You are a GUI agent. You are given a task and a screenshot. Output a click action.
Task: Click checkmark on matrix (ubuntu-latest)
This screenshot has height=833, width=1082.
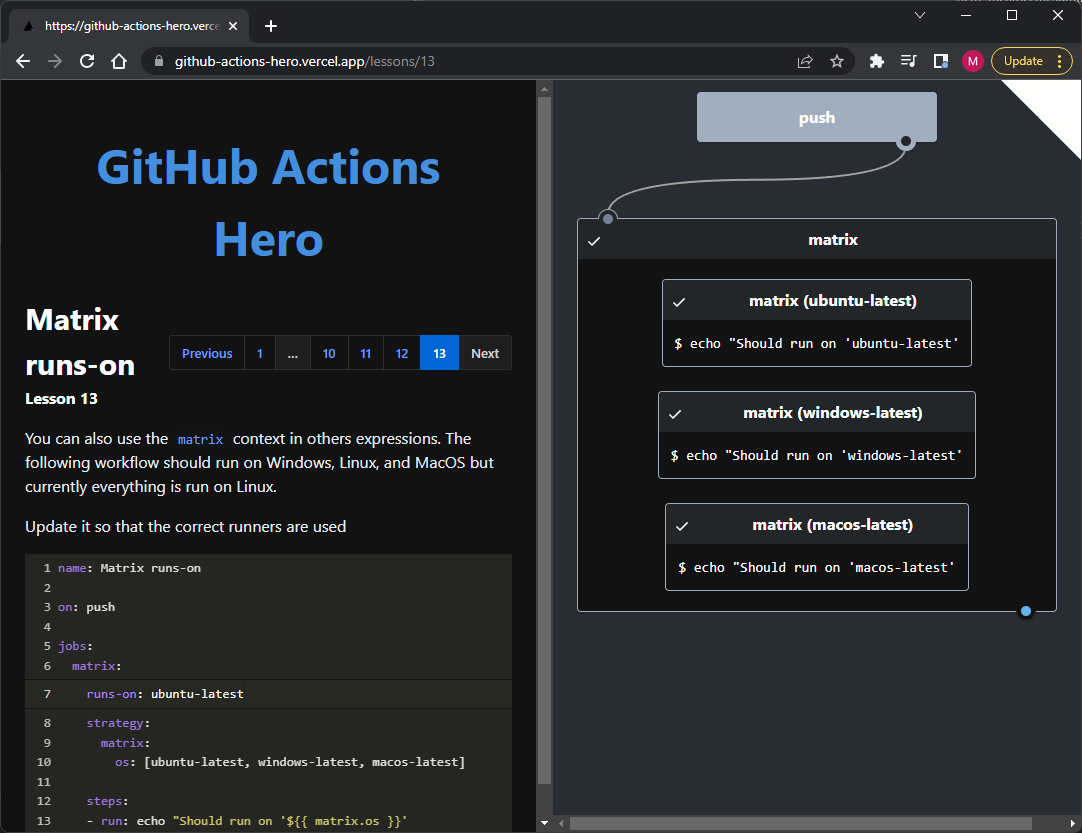coord(679,302)
